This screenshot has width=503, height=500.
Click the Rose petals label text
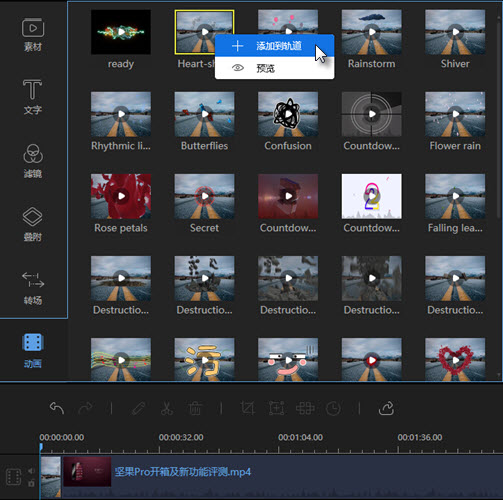click(x=121, y=228)
